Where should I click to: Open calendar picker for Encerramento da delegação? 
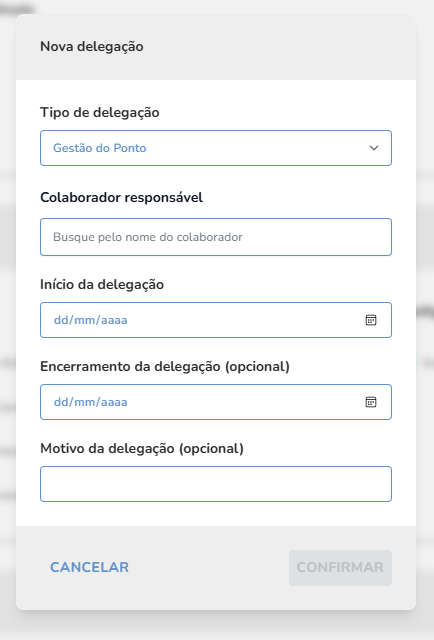point(371,402)
